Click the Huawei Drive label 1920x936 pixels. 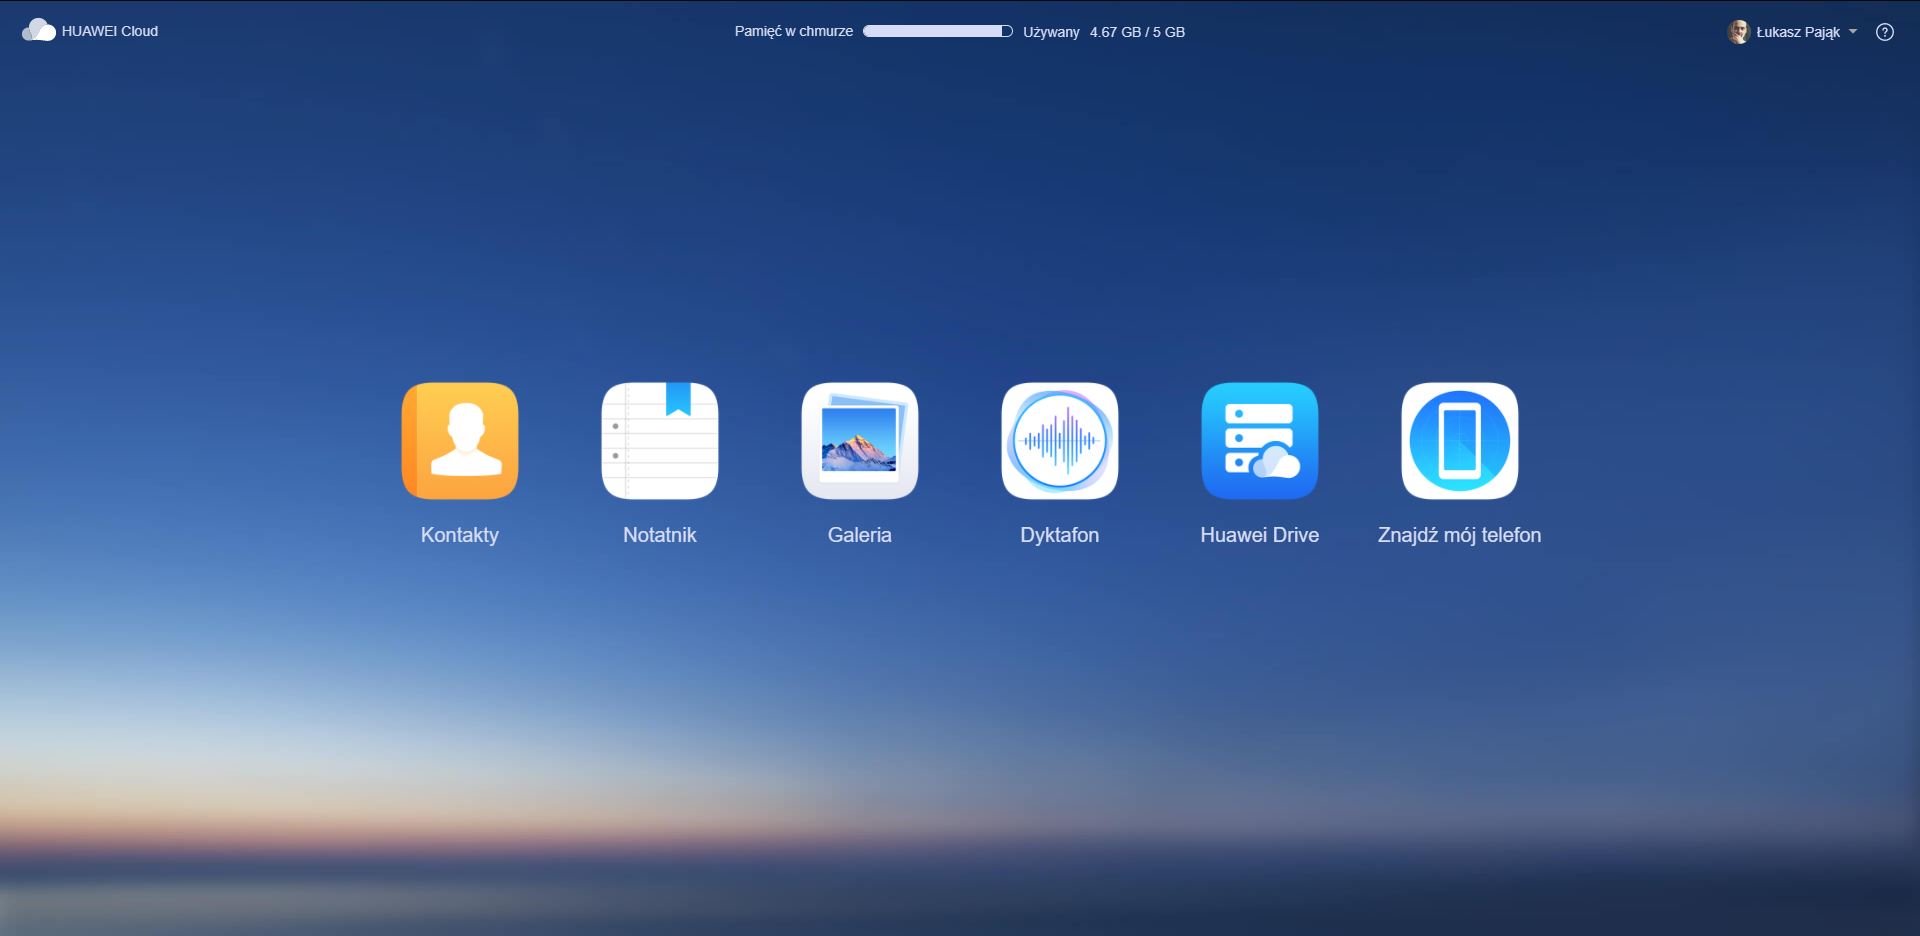1260,535
